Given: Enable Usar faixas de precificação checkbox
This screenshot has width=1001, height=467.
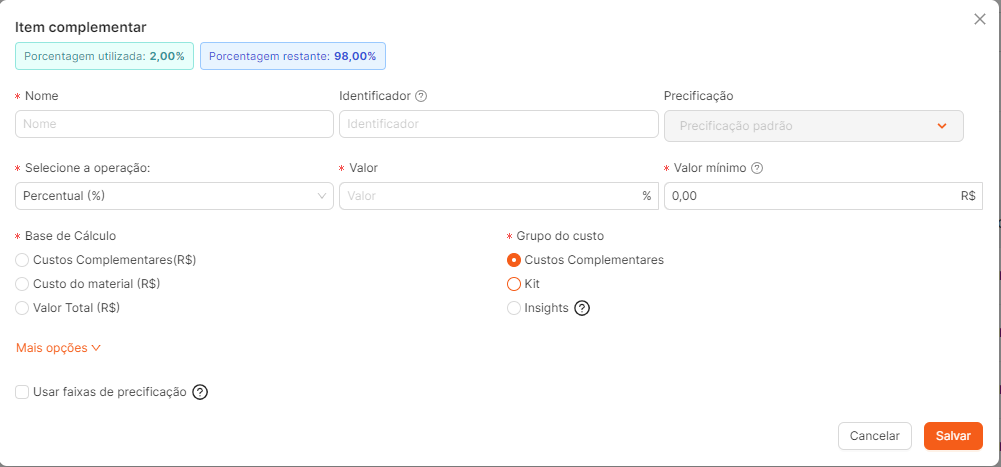Looking at the screenshot, I should (22, 392).
